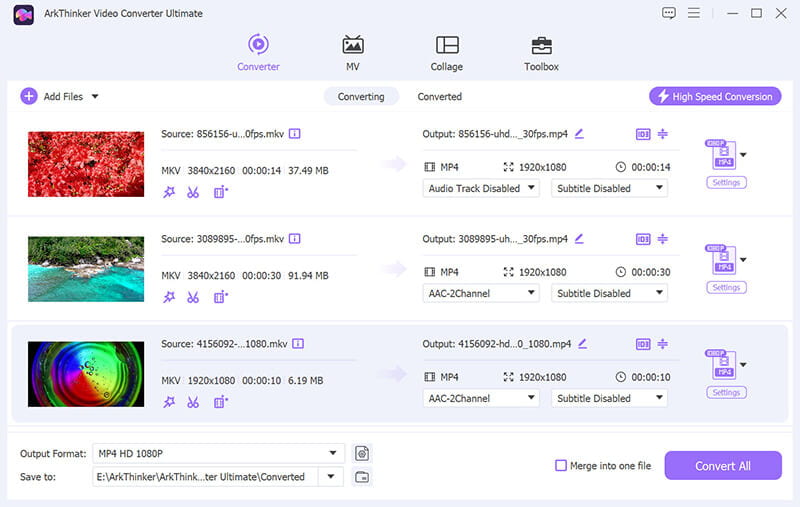Screen dimensions: 800x507
Task: Open Subtitle Disabled dropdown for 4156092 video
Action: click(609, 398)
